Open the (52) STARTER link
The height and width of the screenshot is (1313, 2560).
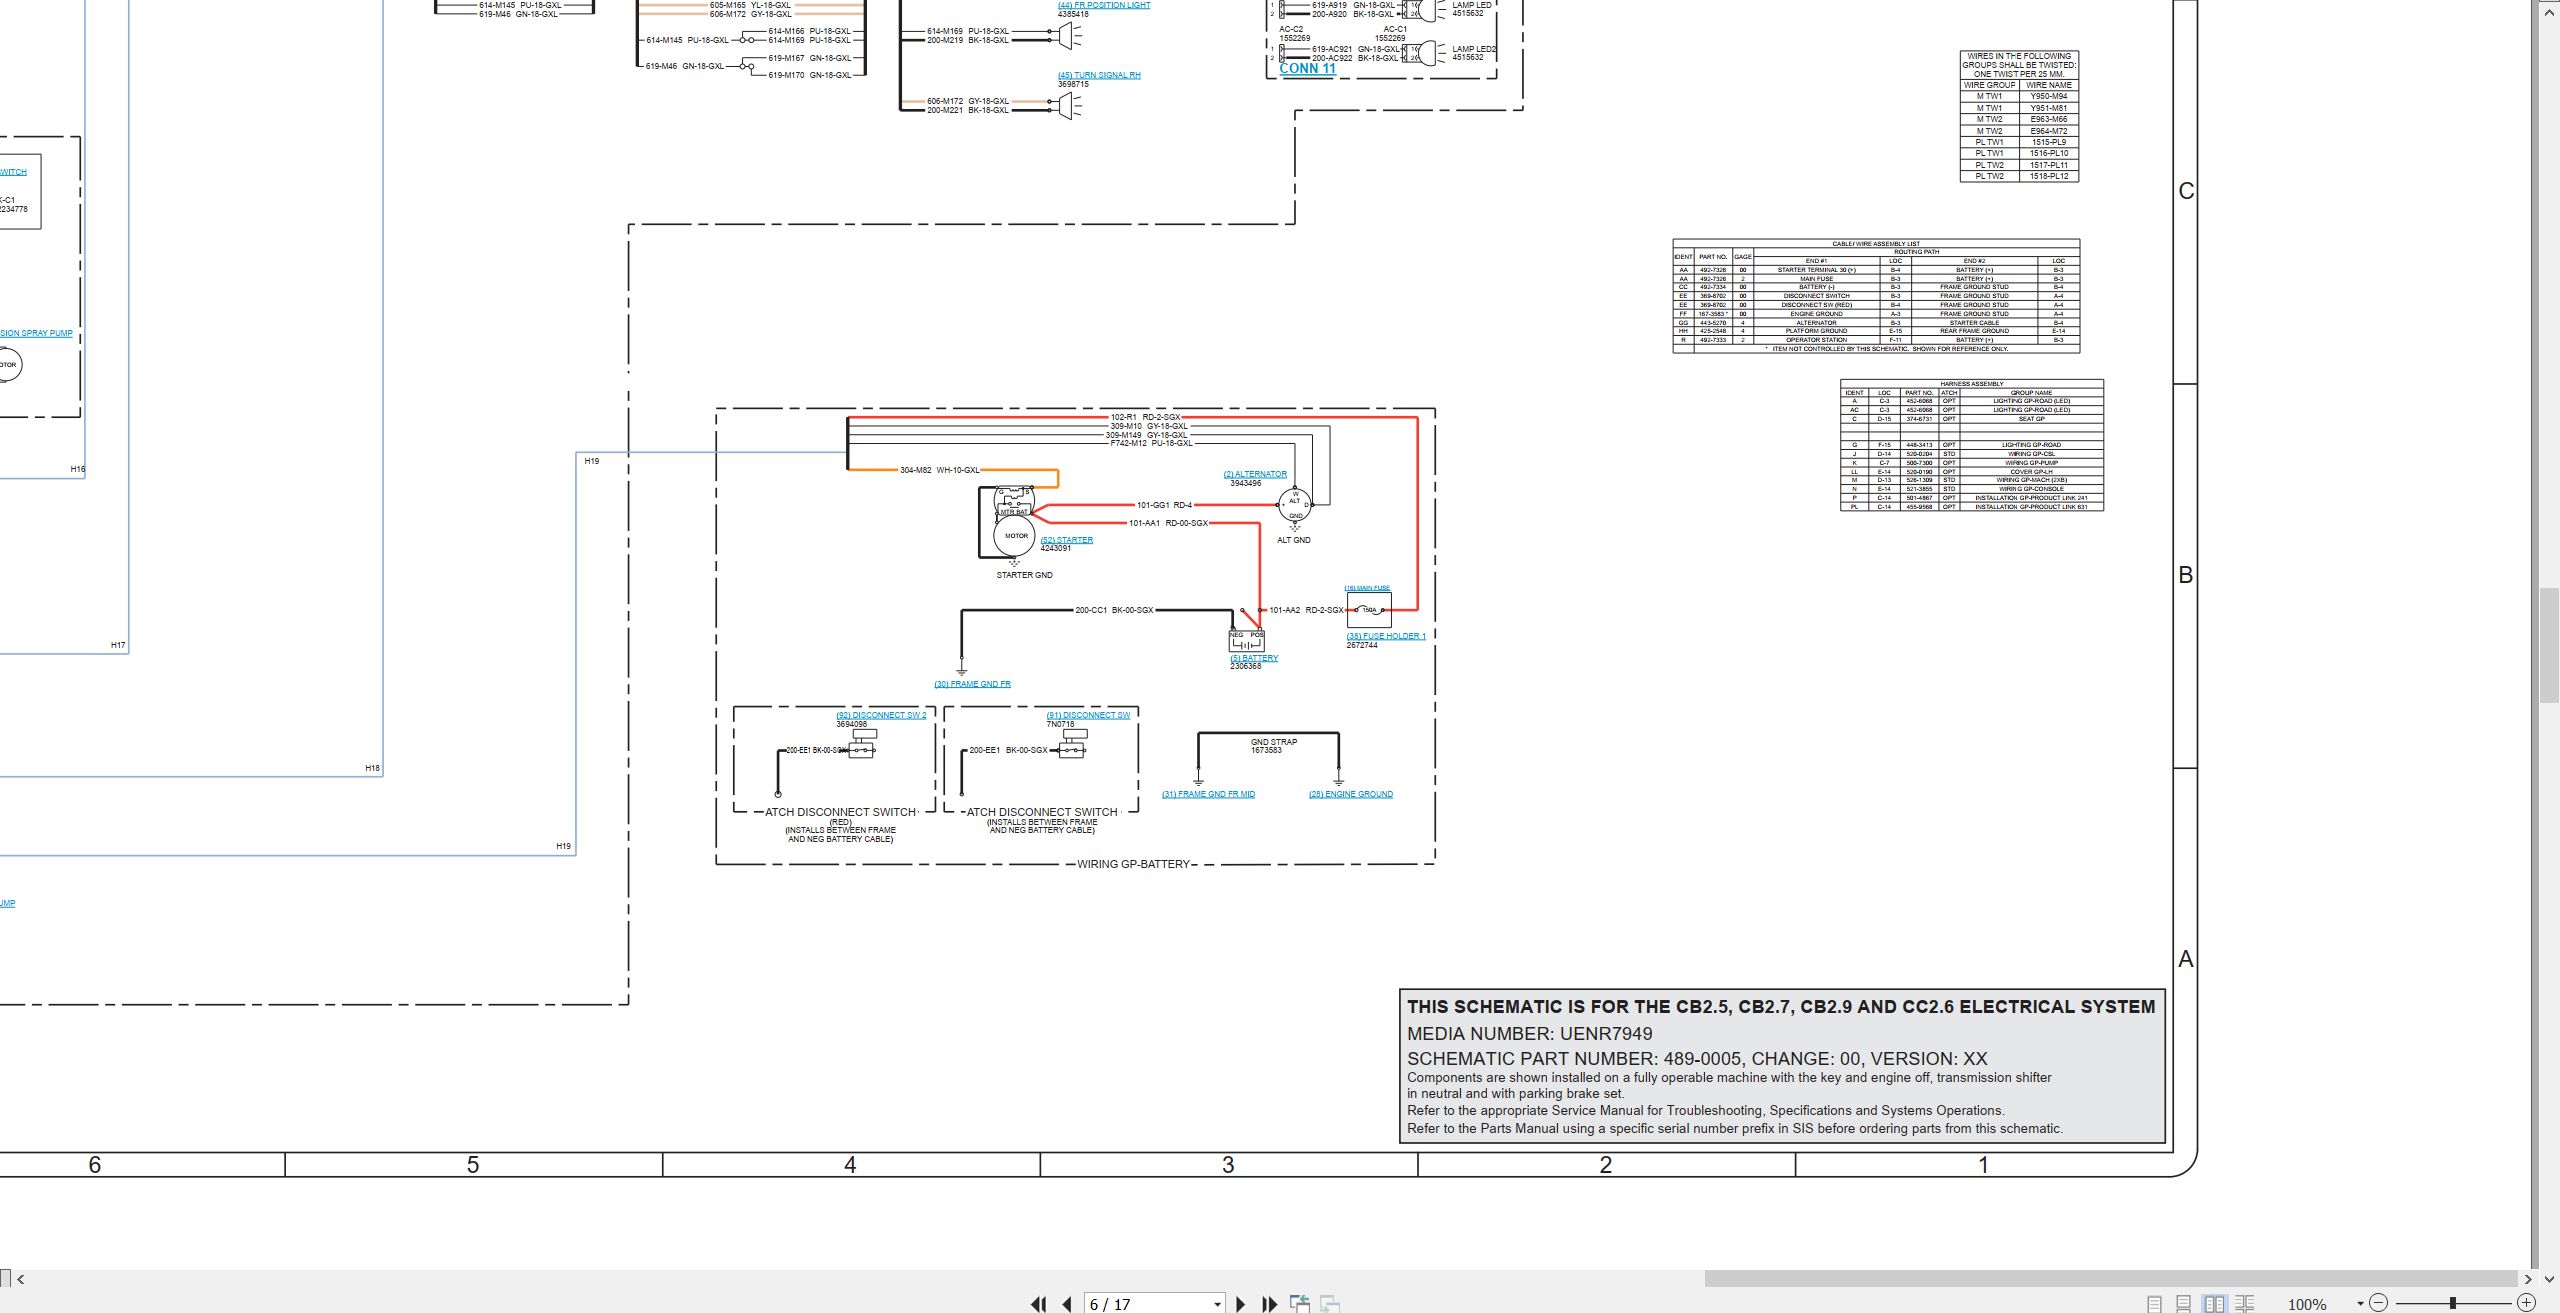[1066, 540]
